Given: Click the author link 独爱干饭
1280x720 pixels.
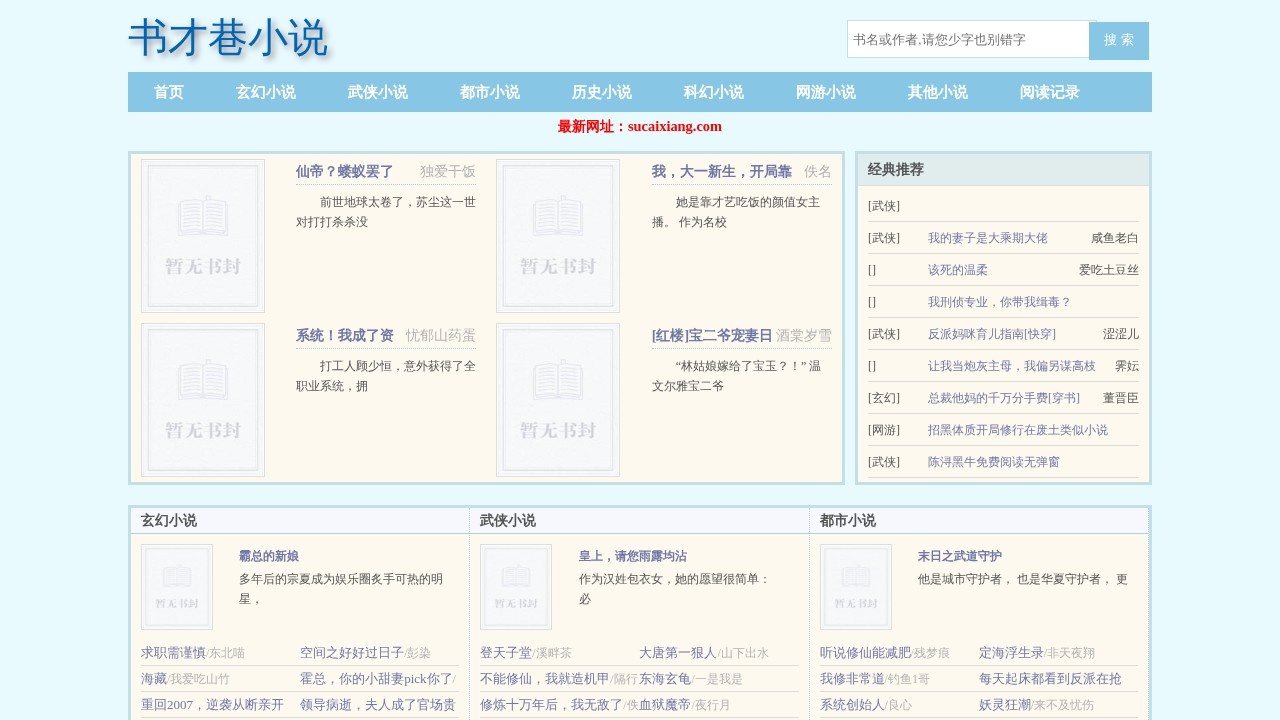Looking at the screenshot, I should click(x=443, y=172).
